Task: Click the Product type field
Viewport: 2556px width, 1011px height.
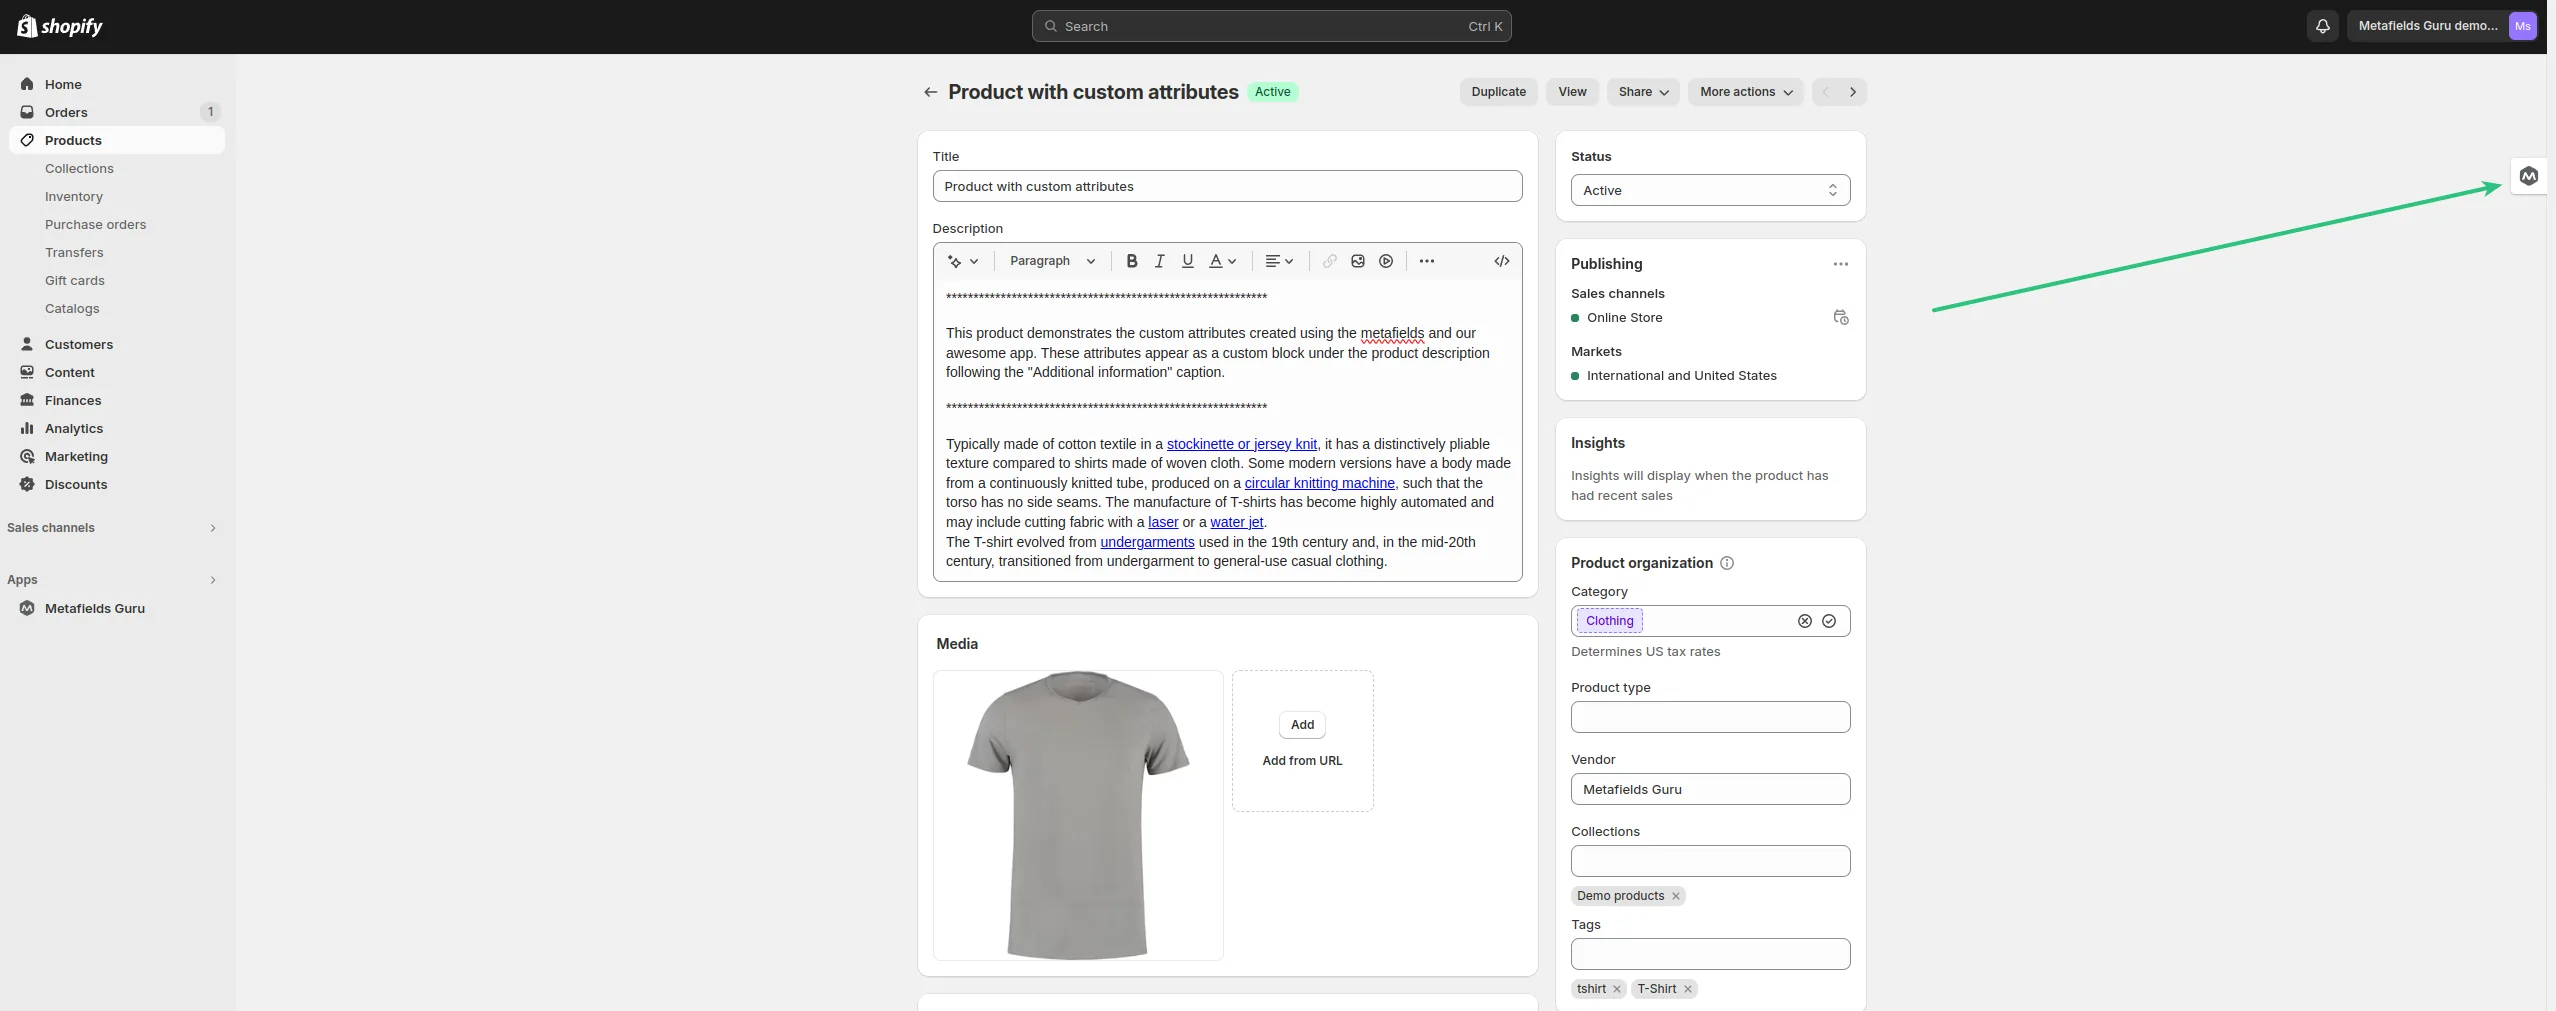Action: tap(1710, 717)
